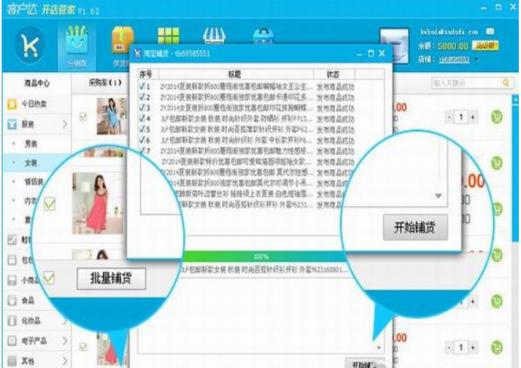521x368 pixels.
Task: Switch to the 商品中心 tab
Action: pos(37,83)
